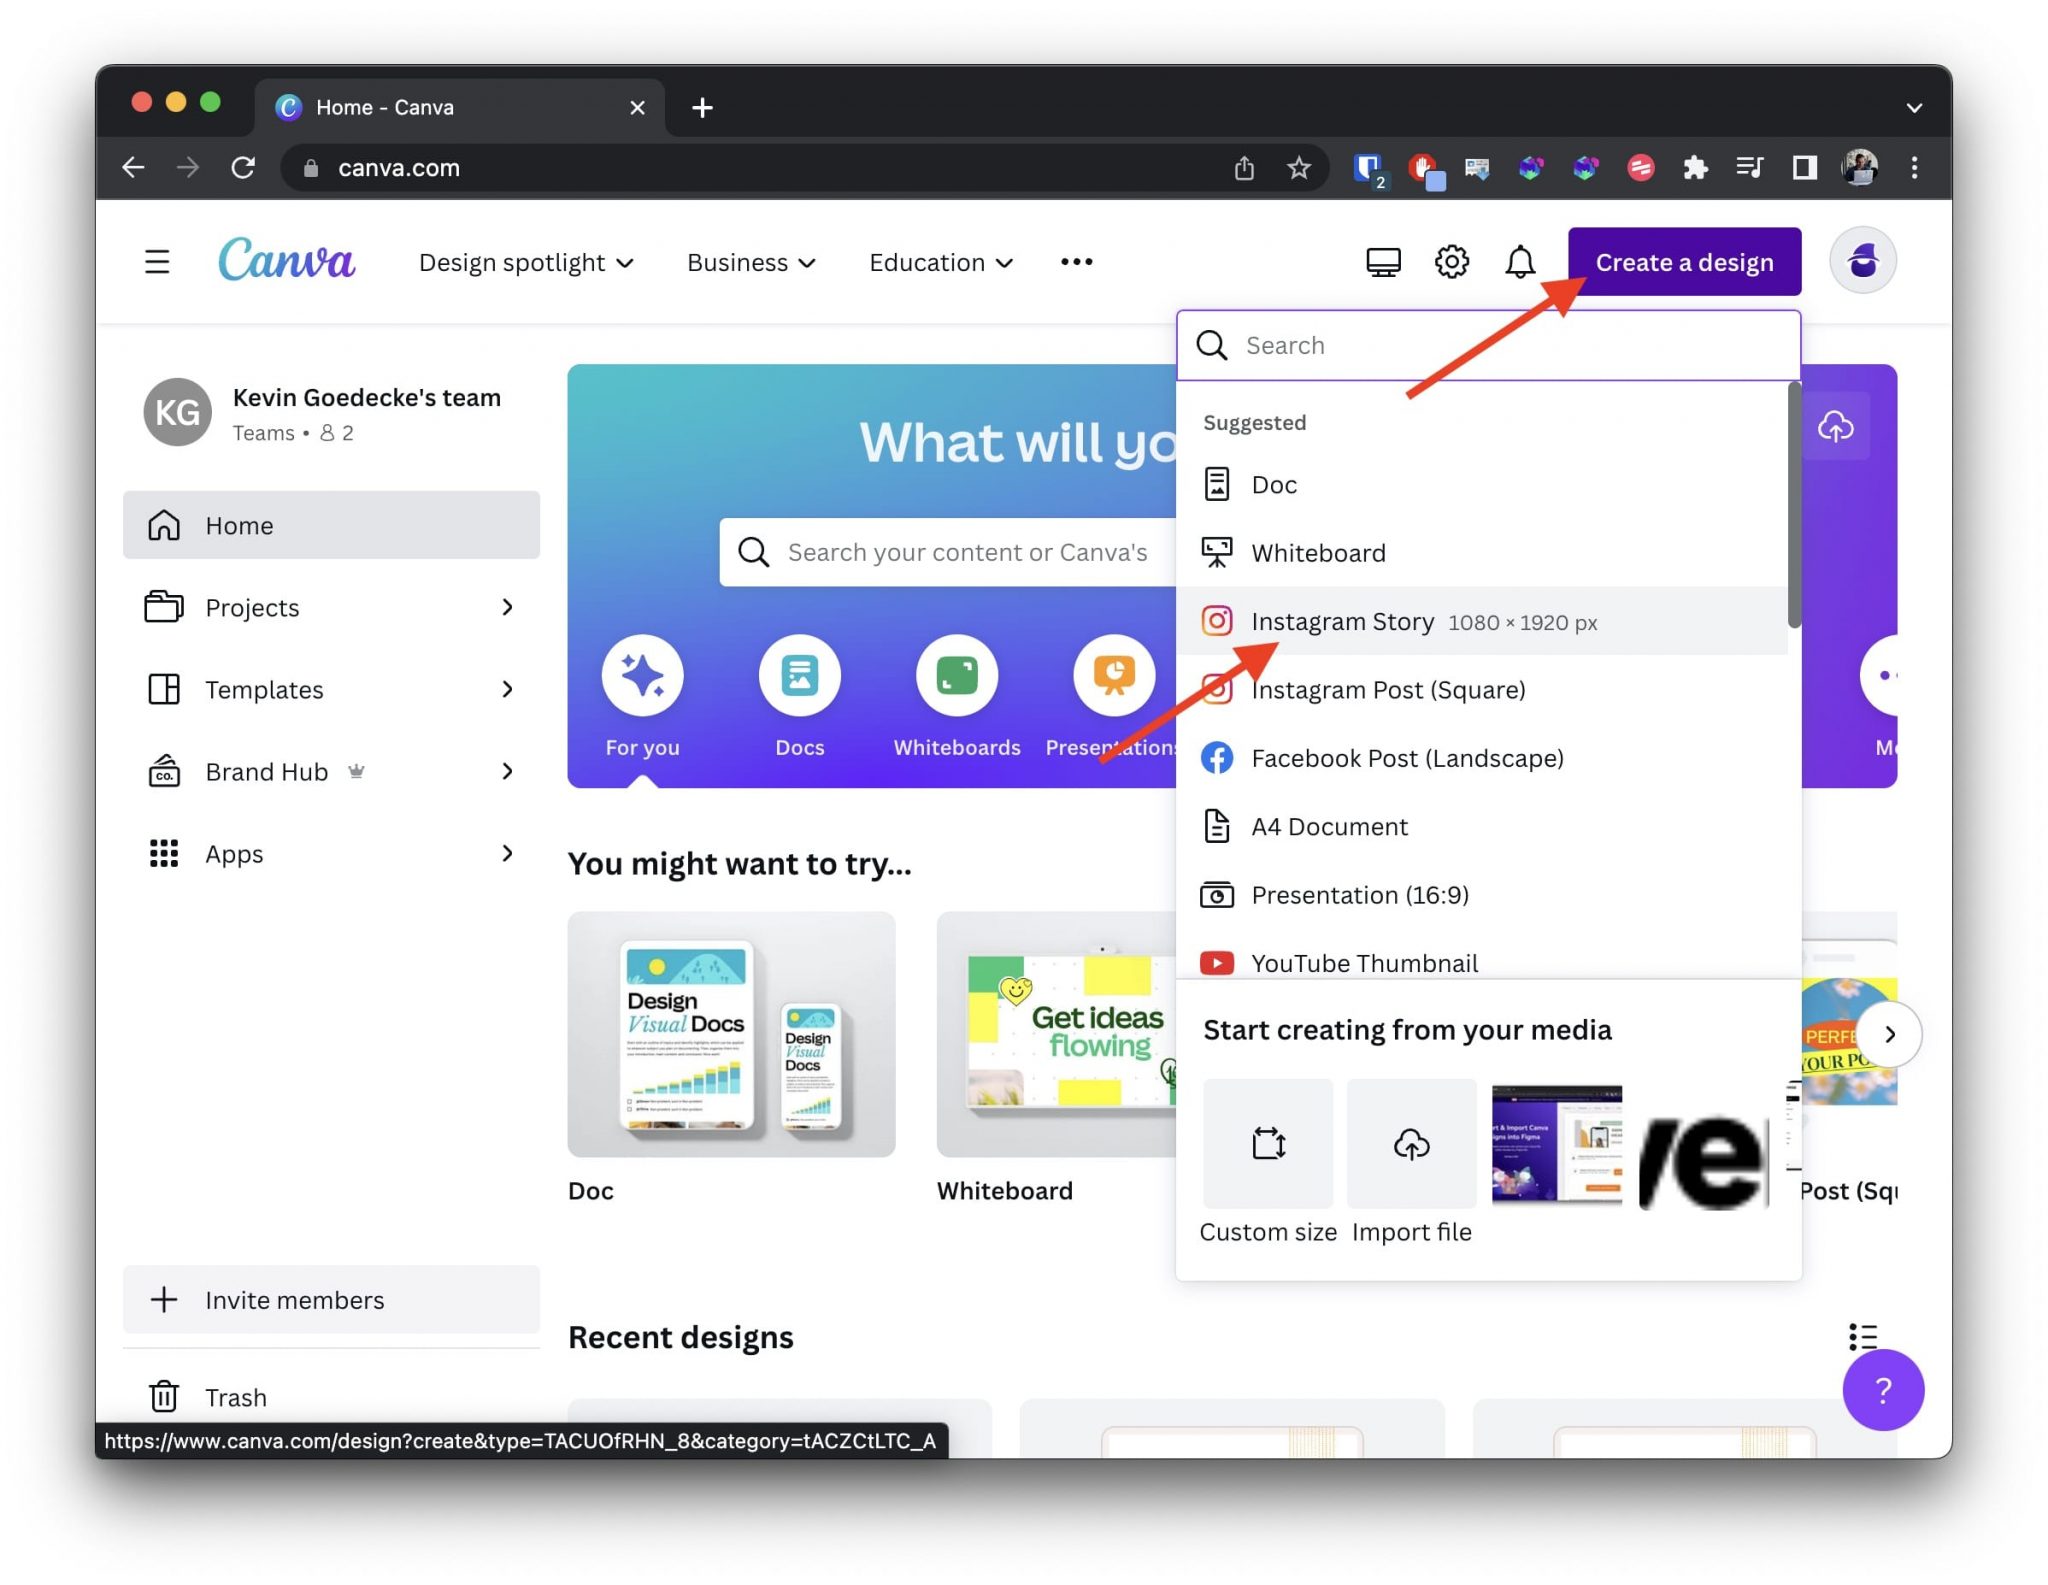Choose Custom size for a new design

(x=1266, y=1145)
